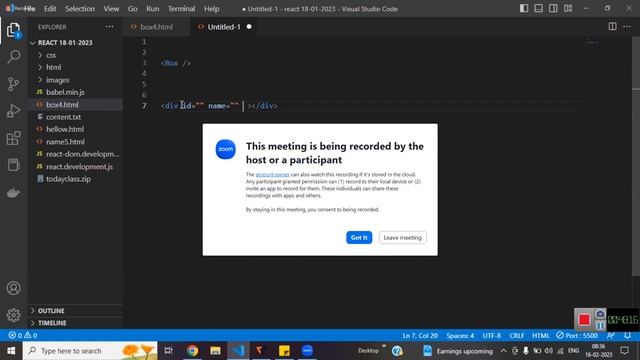Click the Zoom logo in the dialog
640x360 pixels.
point(226,149)
